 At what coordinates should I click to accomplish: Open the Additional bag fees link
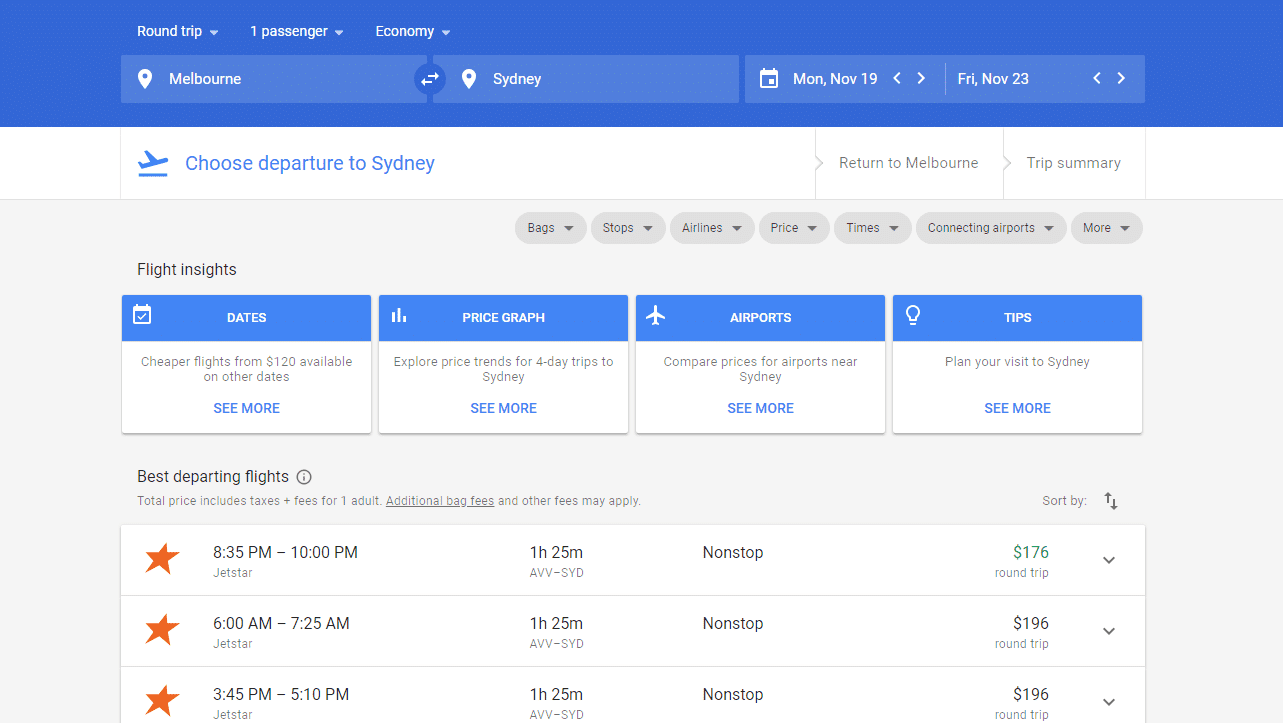tap(439, 500)
